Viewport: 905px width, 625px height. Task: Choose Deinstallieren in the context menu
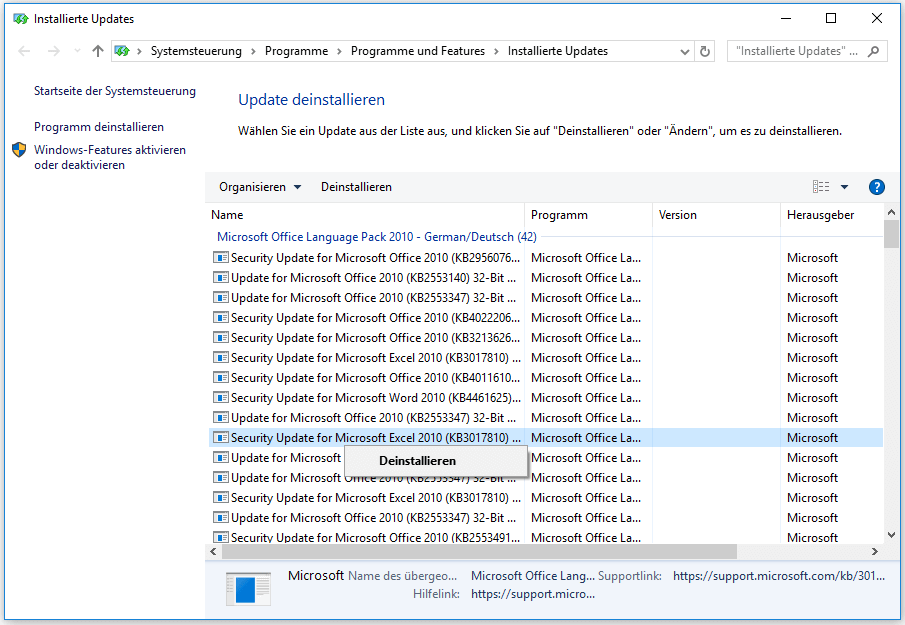pyautogui.click(x=417, y=460)
